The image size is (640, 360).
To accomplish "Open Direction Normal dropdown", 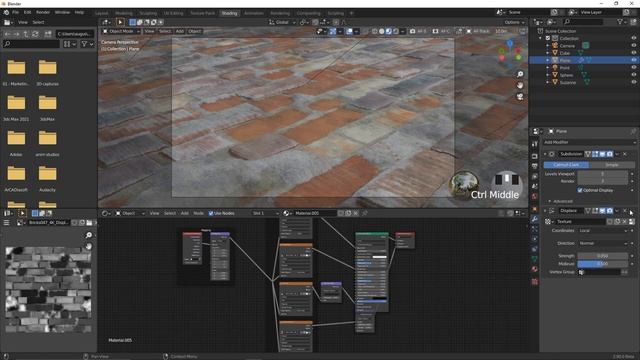I will pos(603,243).
